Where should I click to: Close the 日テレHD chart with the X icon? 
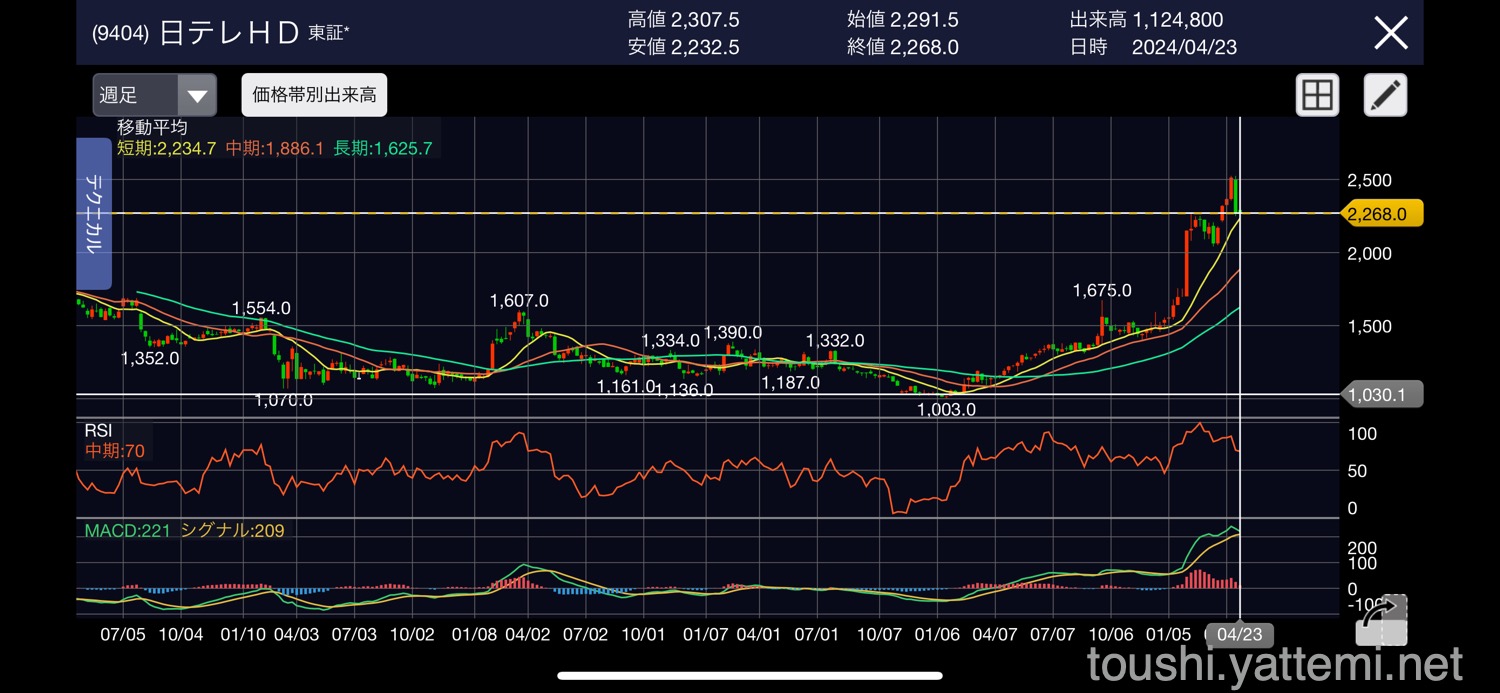click(1391, 32)
